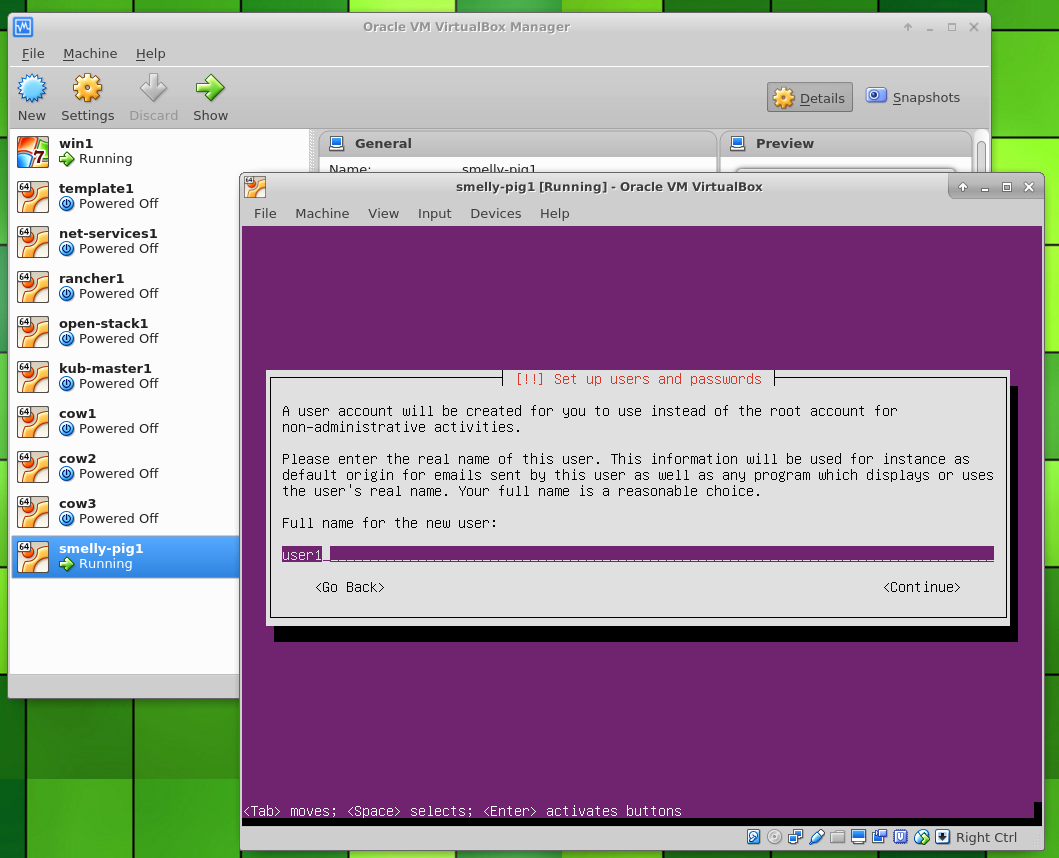
Task: Click the full name input field
Action: coord(638,555)
